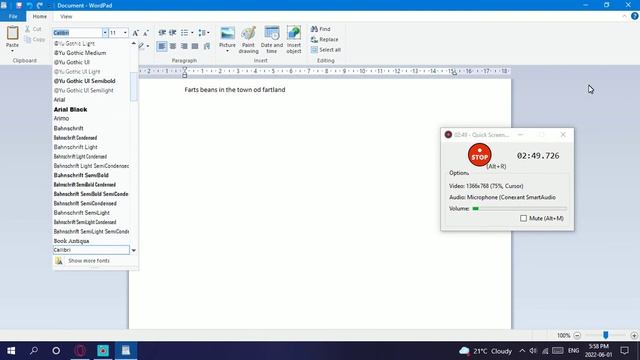Click Show more fonts

(x=89, y=261)
